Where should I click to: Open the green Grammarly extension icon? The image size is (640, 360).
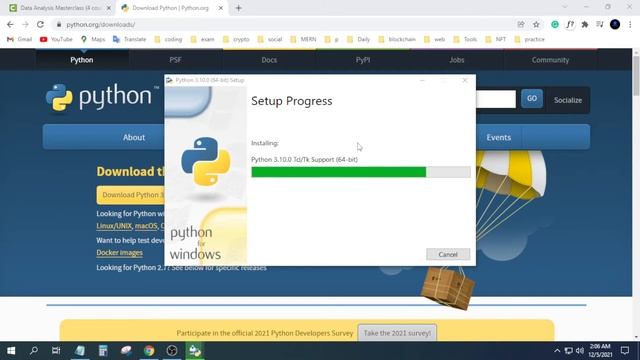pos(555,24)
